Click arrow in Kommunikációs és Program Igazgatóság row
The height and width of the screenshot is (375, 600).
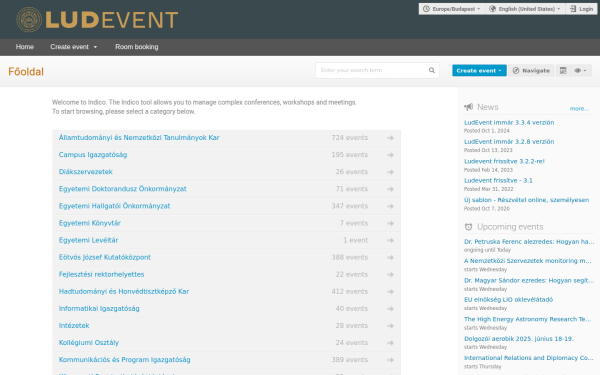click(390, 360)
